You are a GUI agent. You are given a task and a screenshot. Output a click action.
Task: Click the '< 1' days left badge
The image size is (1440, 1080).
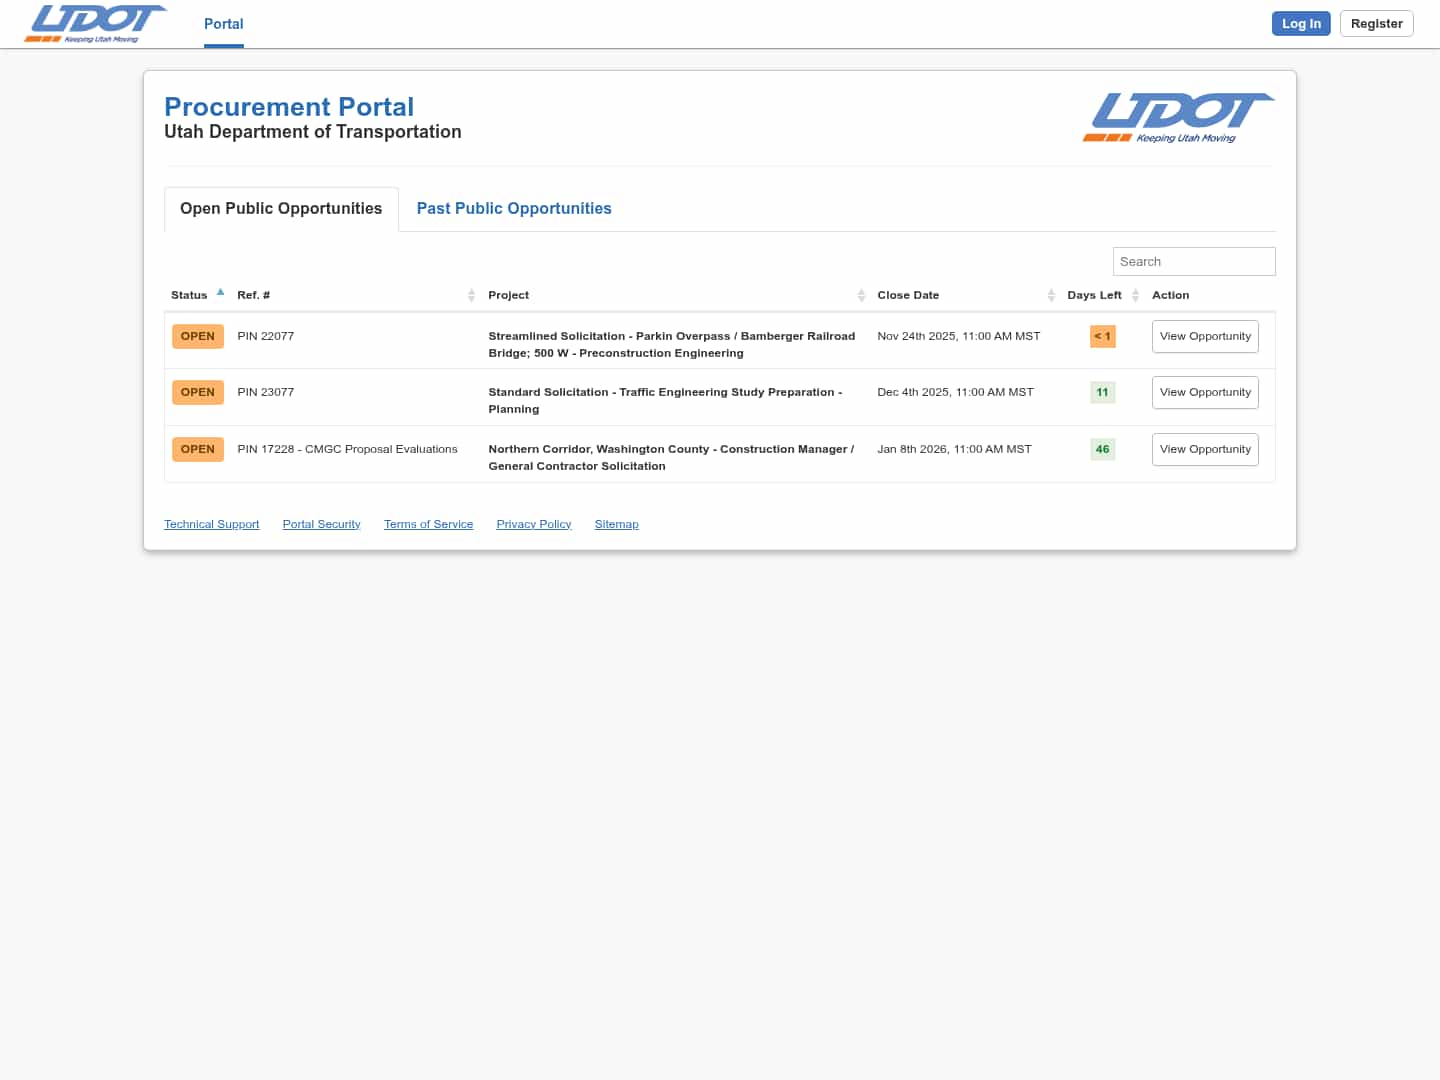[x=1103, y=336]
